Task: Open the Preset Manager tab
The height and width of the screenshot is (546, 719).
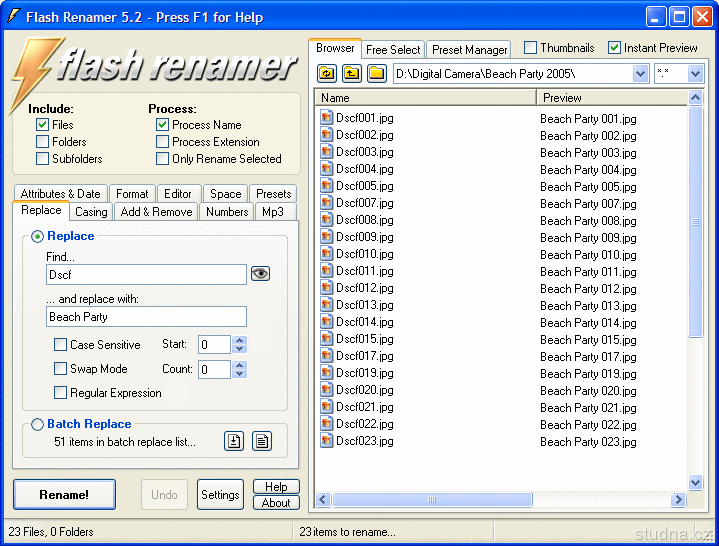Action: pos(469,50)
